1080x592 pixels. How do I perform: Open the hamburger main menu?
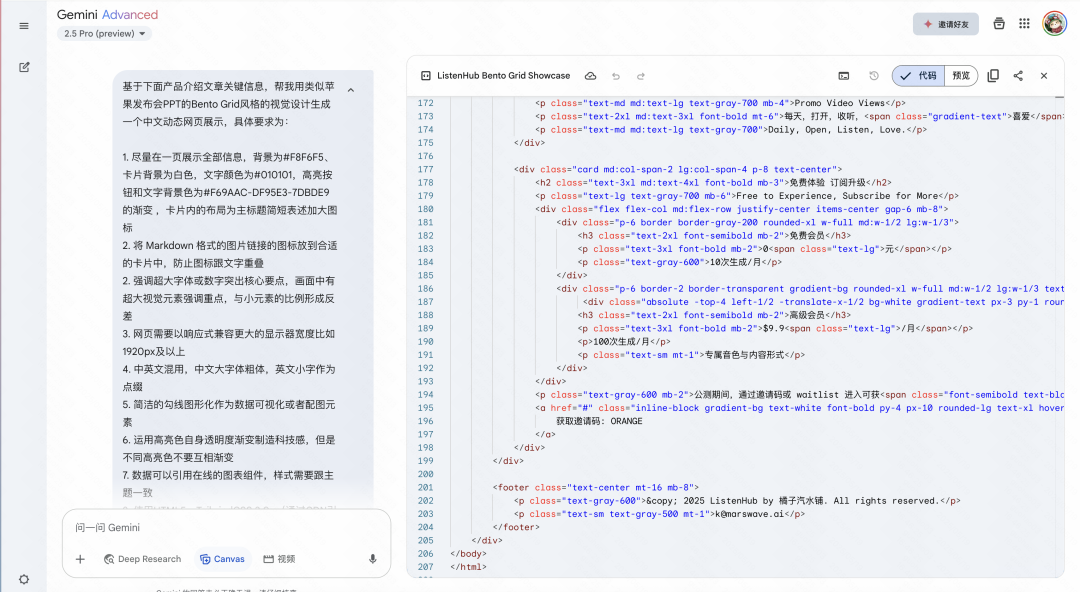tap(24, 26)
